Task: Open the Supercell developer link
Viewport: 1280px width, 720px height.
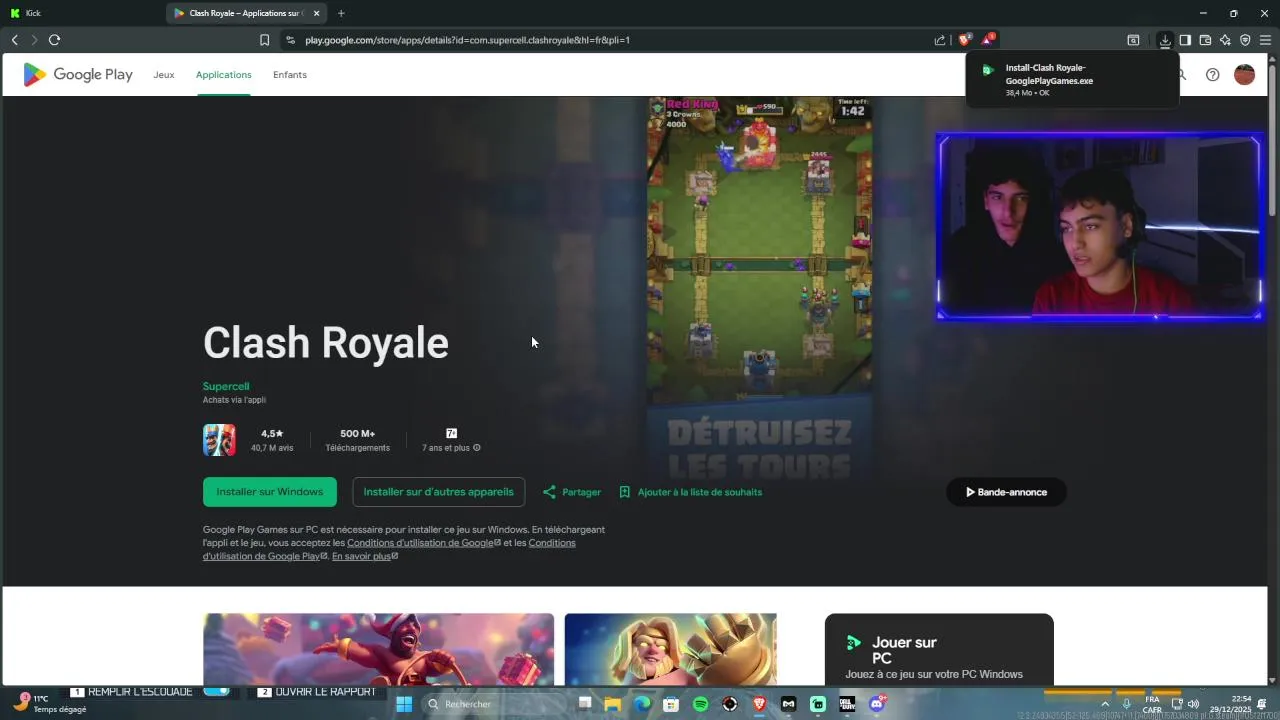Action: [226, 386]
